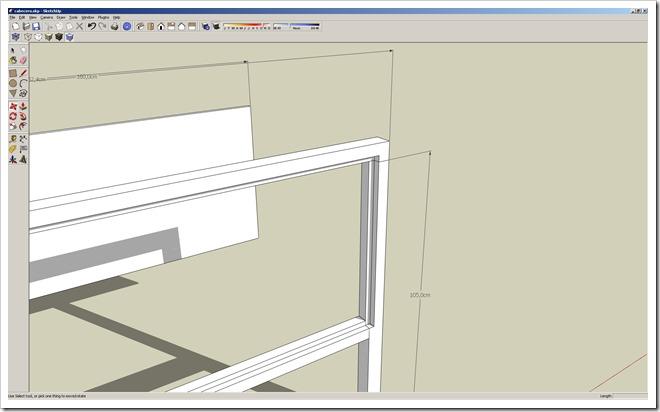Pick the Eraser tool

point(22,60)
